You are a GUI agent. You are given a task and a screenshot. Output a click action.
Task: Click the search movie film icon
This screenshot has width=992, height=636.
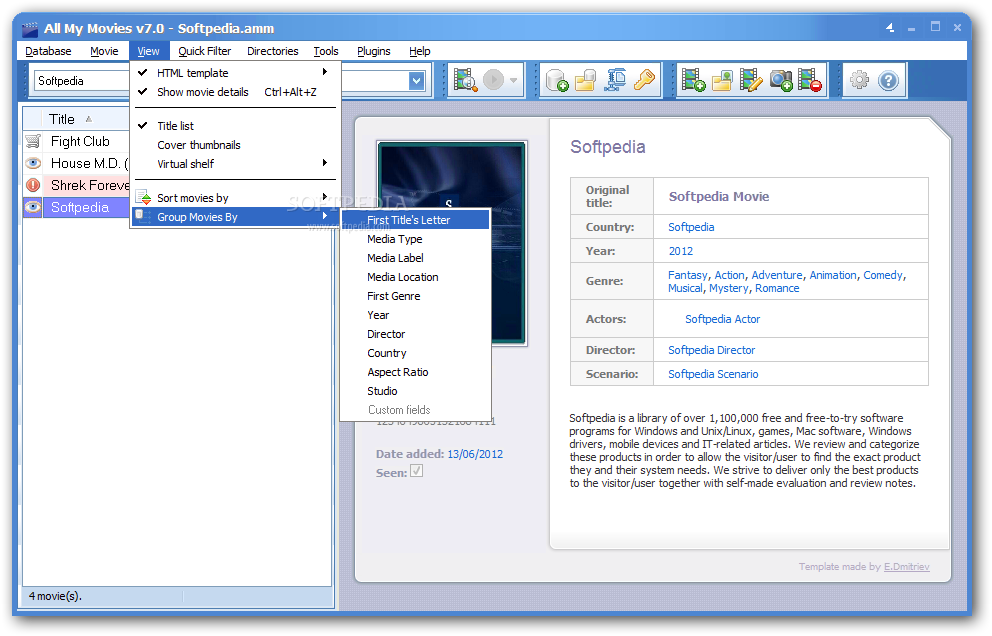(466, 80)
